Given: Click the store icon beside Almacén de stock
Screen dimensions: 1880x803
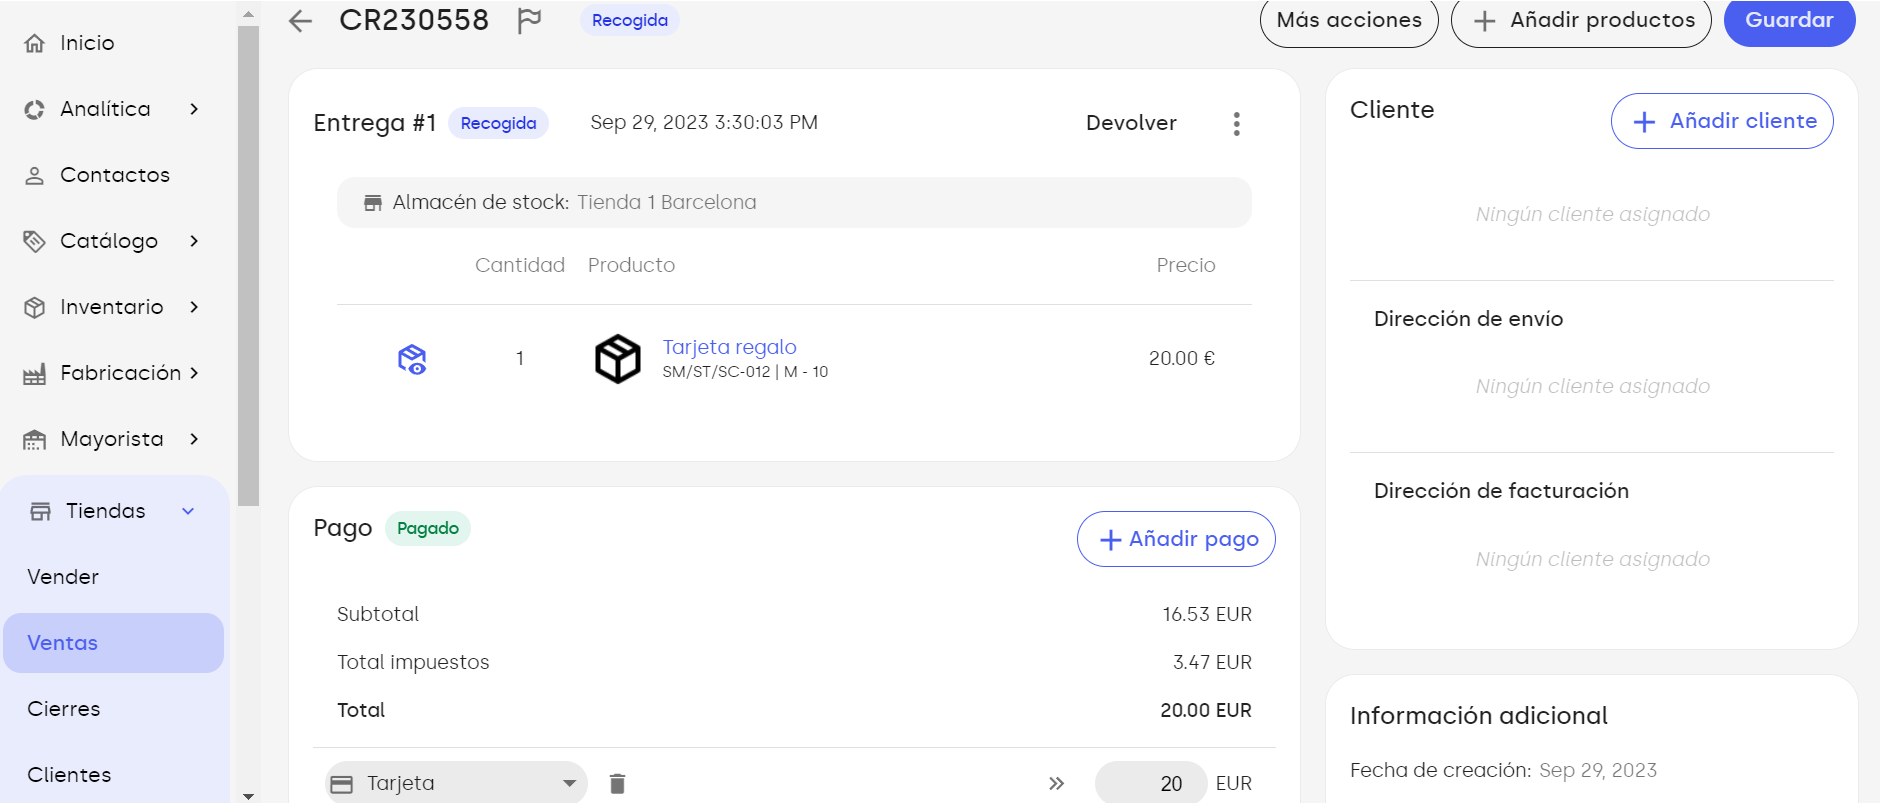Looking at the screenshot, I should click(x=373, y=203).
